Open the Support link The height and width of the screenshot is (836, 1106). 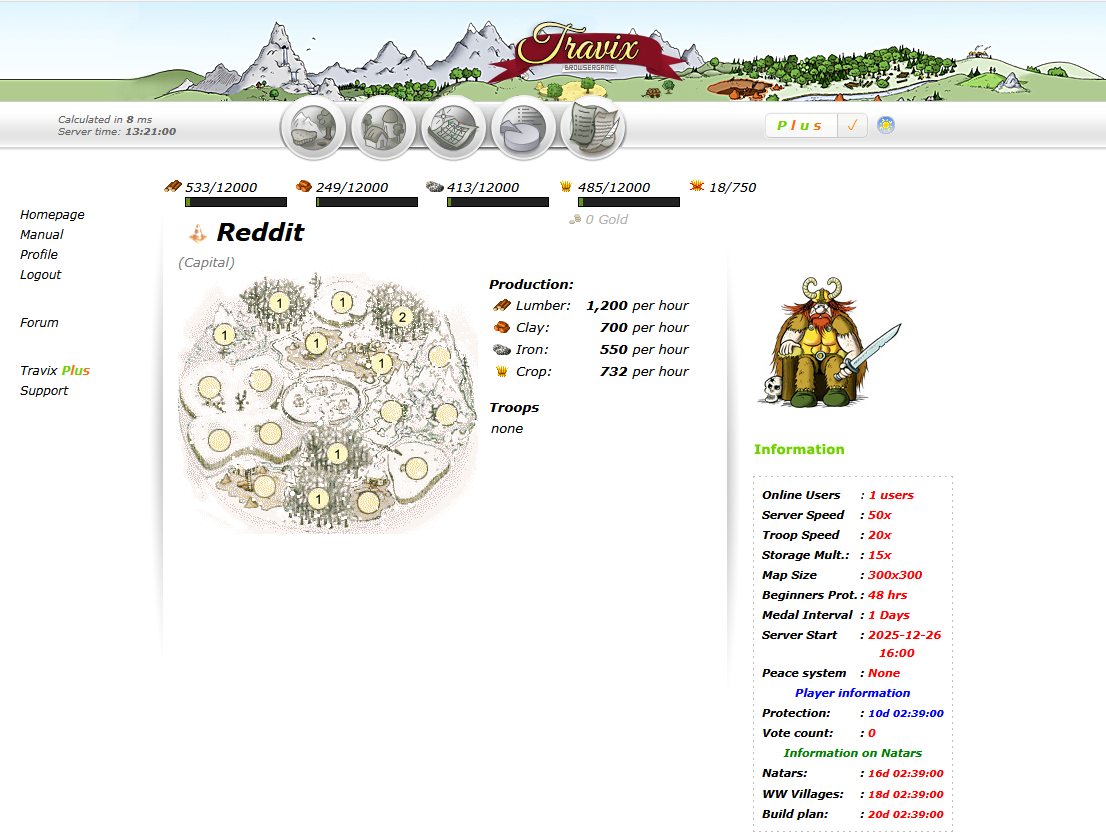[44, 391]
